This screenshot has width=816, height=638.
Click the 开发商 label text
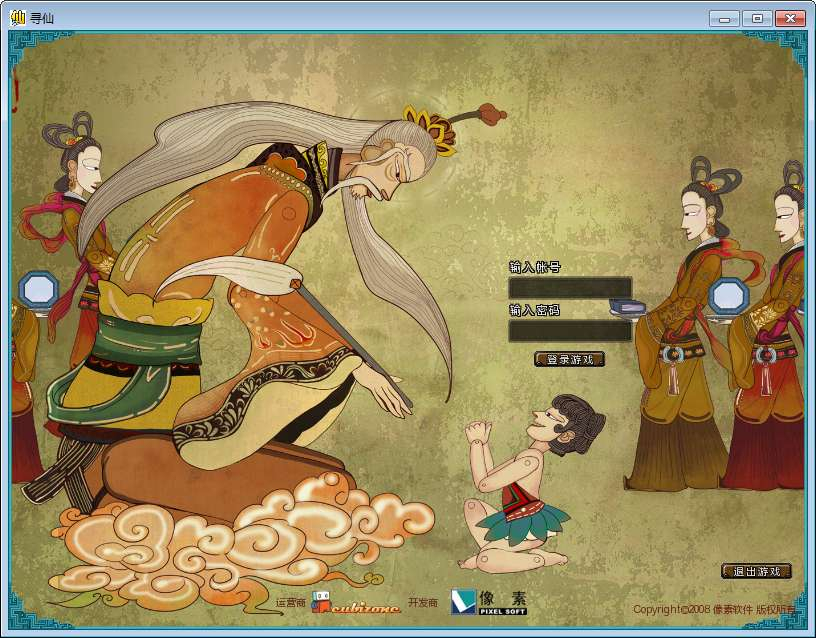423,603
